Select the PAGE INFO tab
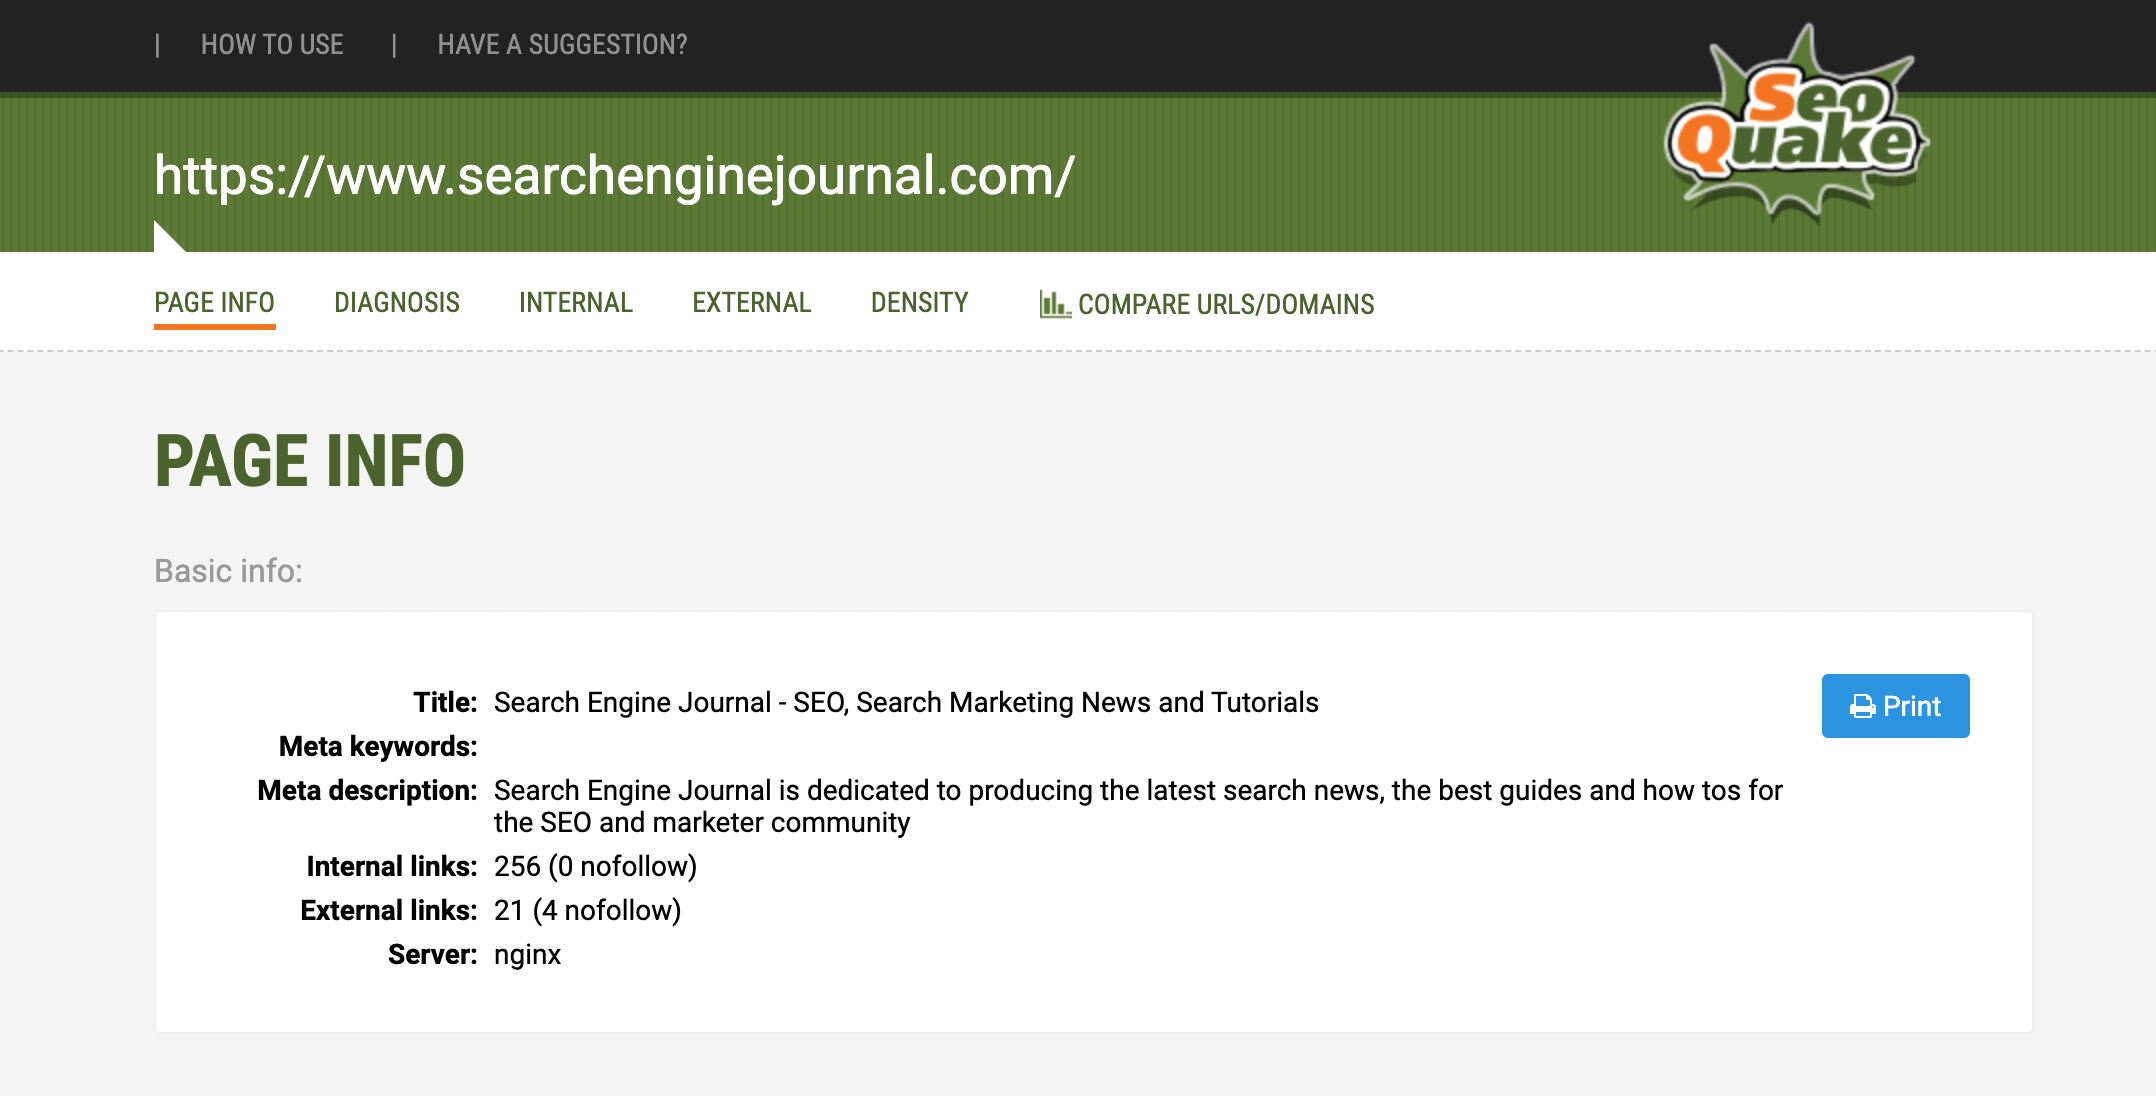 pos(214,303)
